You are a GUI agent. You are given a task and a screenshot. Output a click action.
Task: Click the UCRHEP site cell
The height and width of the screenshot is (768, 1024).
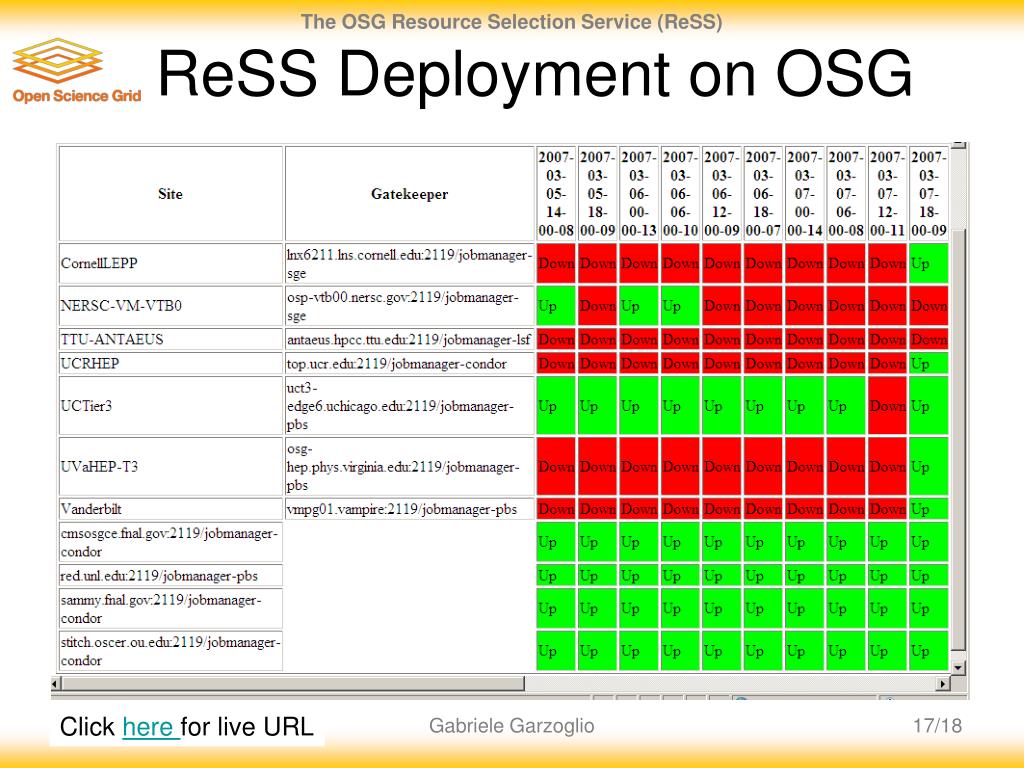(170, 363)
